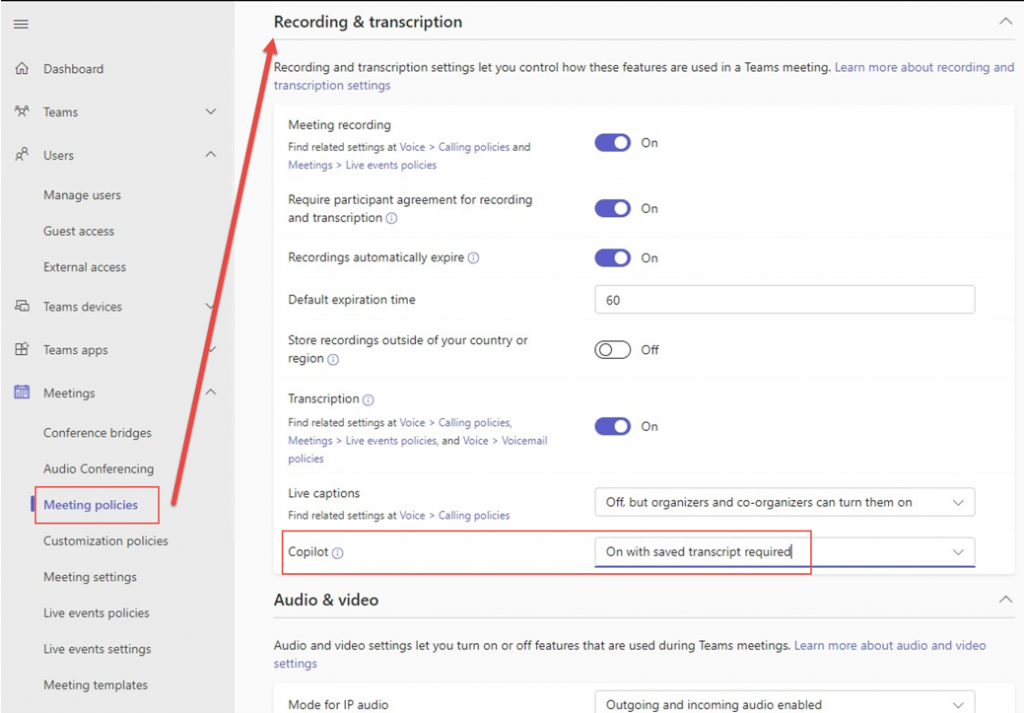Show info for Store recordings outside region
Screen dimensions: 1024x713
click(333, 359)
